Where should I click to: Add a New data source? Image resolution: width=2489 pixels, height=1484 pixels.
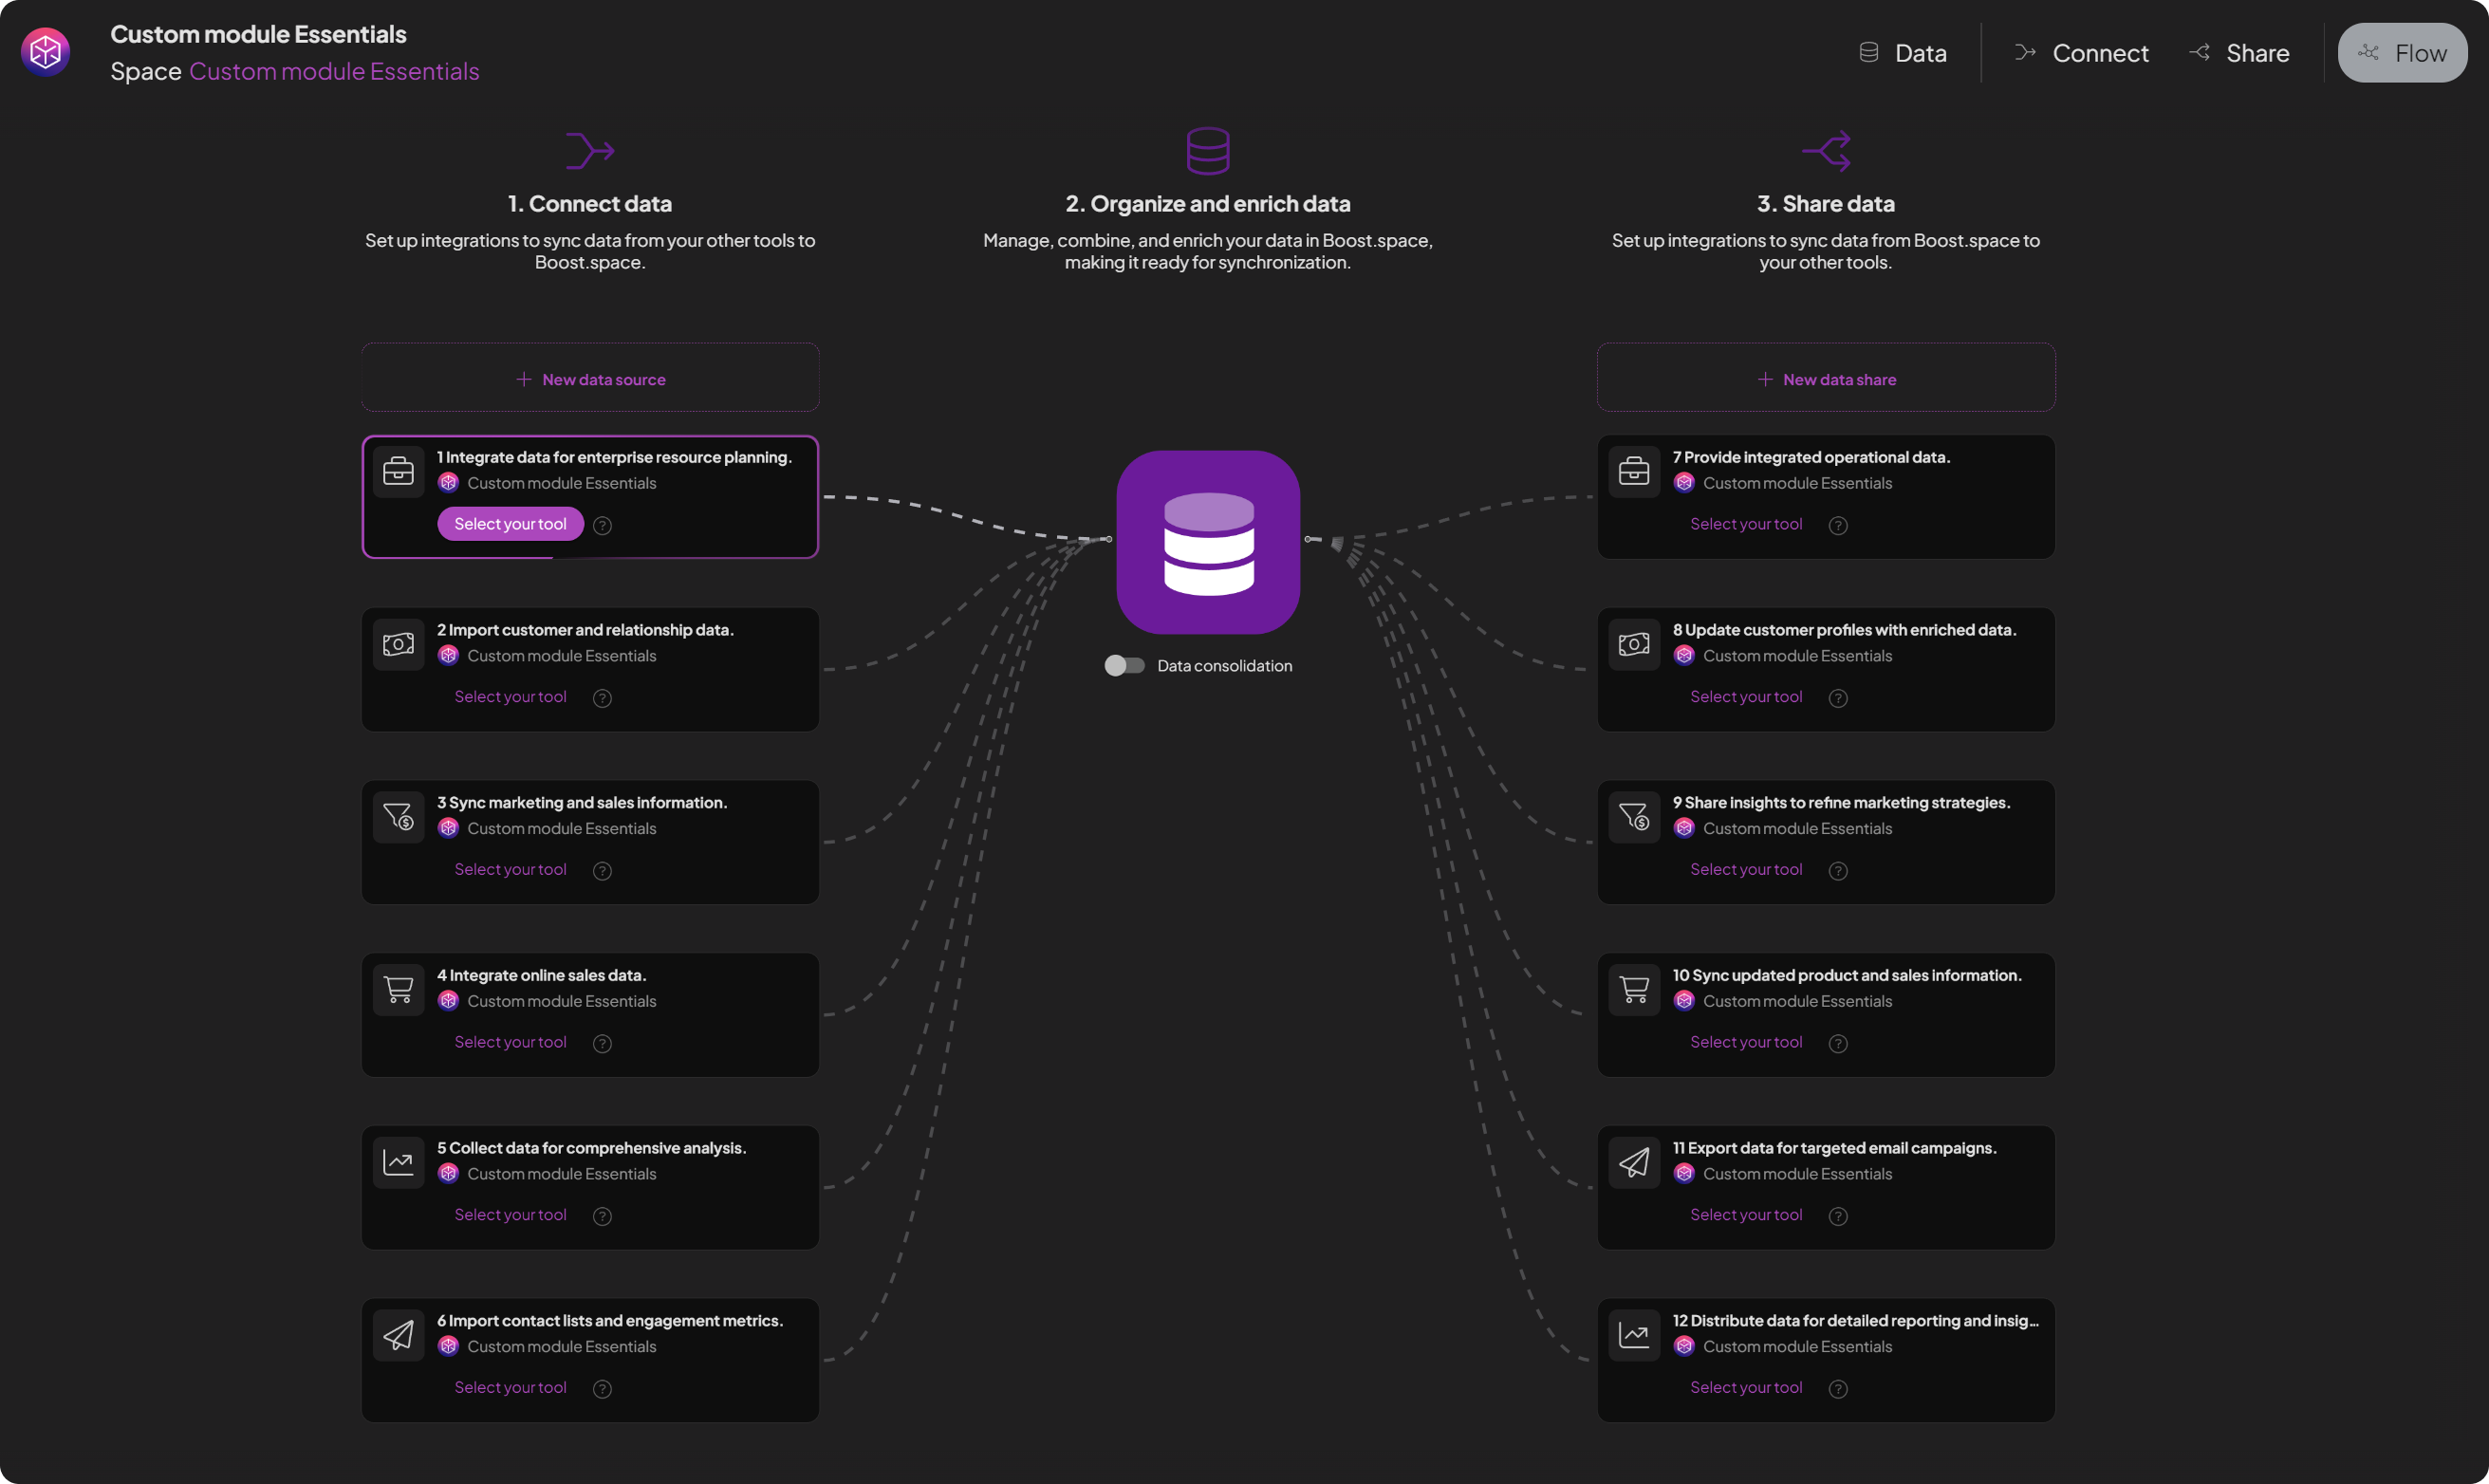point(590,379)
